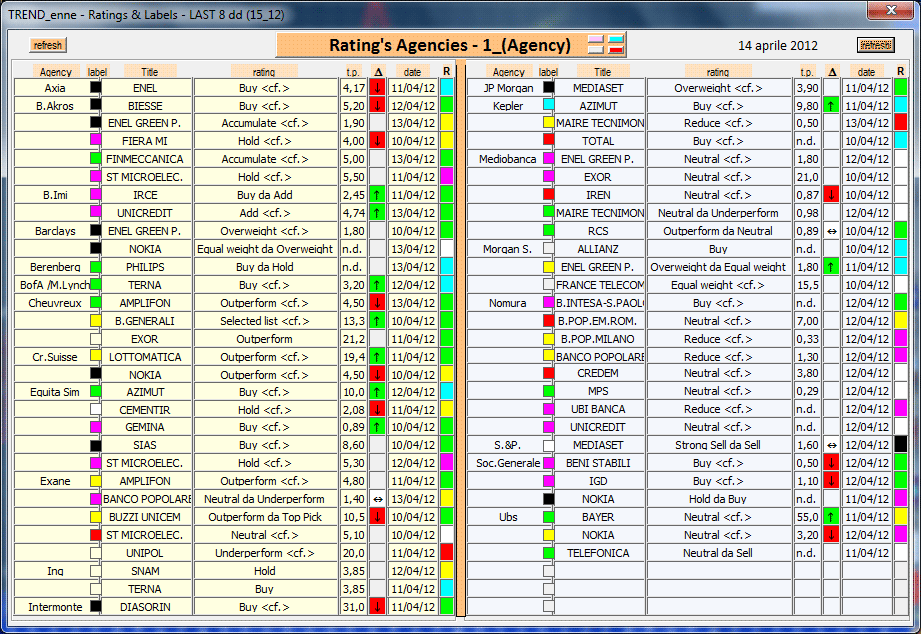
Task: Click the right table's date column header
Action: (x=866, y=72)
